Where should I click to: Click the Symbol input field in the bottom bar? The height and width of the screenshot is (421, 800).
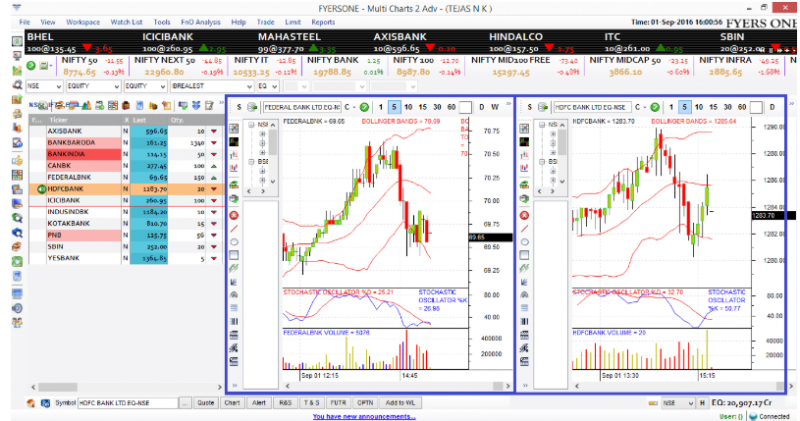coord(128,403)
